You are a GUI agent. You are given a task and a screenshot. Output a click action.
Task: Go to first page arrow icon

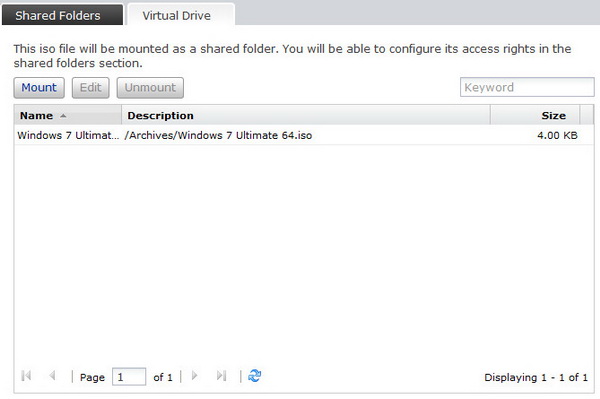[x=26, y=376]
